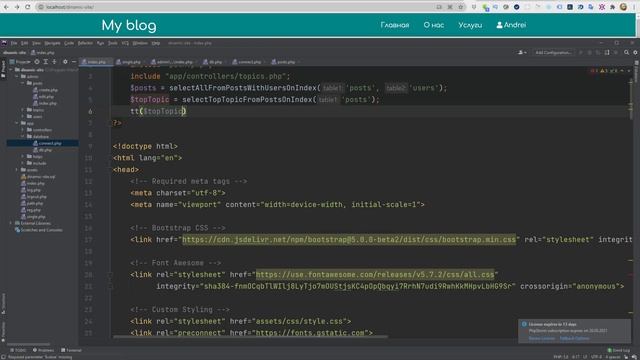The width and height of the screenshot is (640, 360).
Task: Open the Project view dropdown
Action: click(20, 62)
